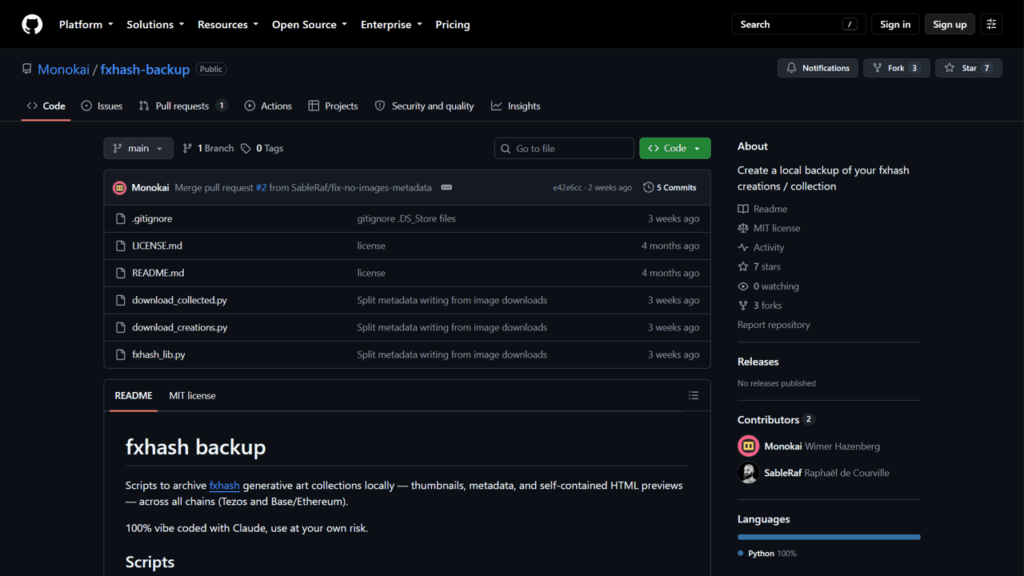Expand the Solutions menu
The width and height of the screenshot is (1024, 576).
pyautogui.click(x=155, y=24)
